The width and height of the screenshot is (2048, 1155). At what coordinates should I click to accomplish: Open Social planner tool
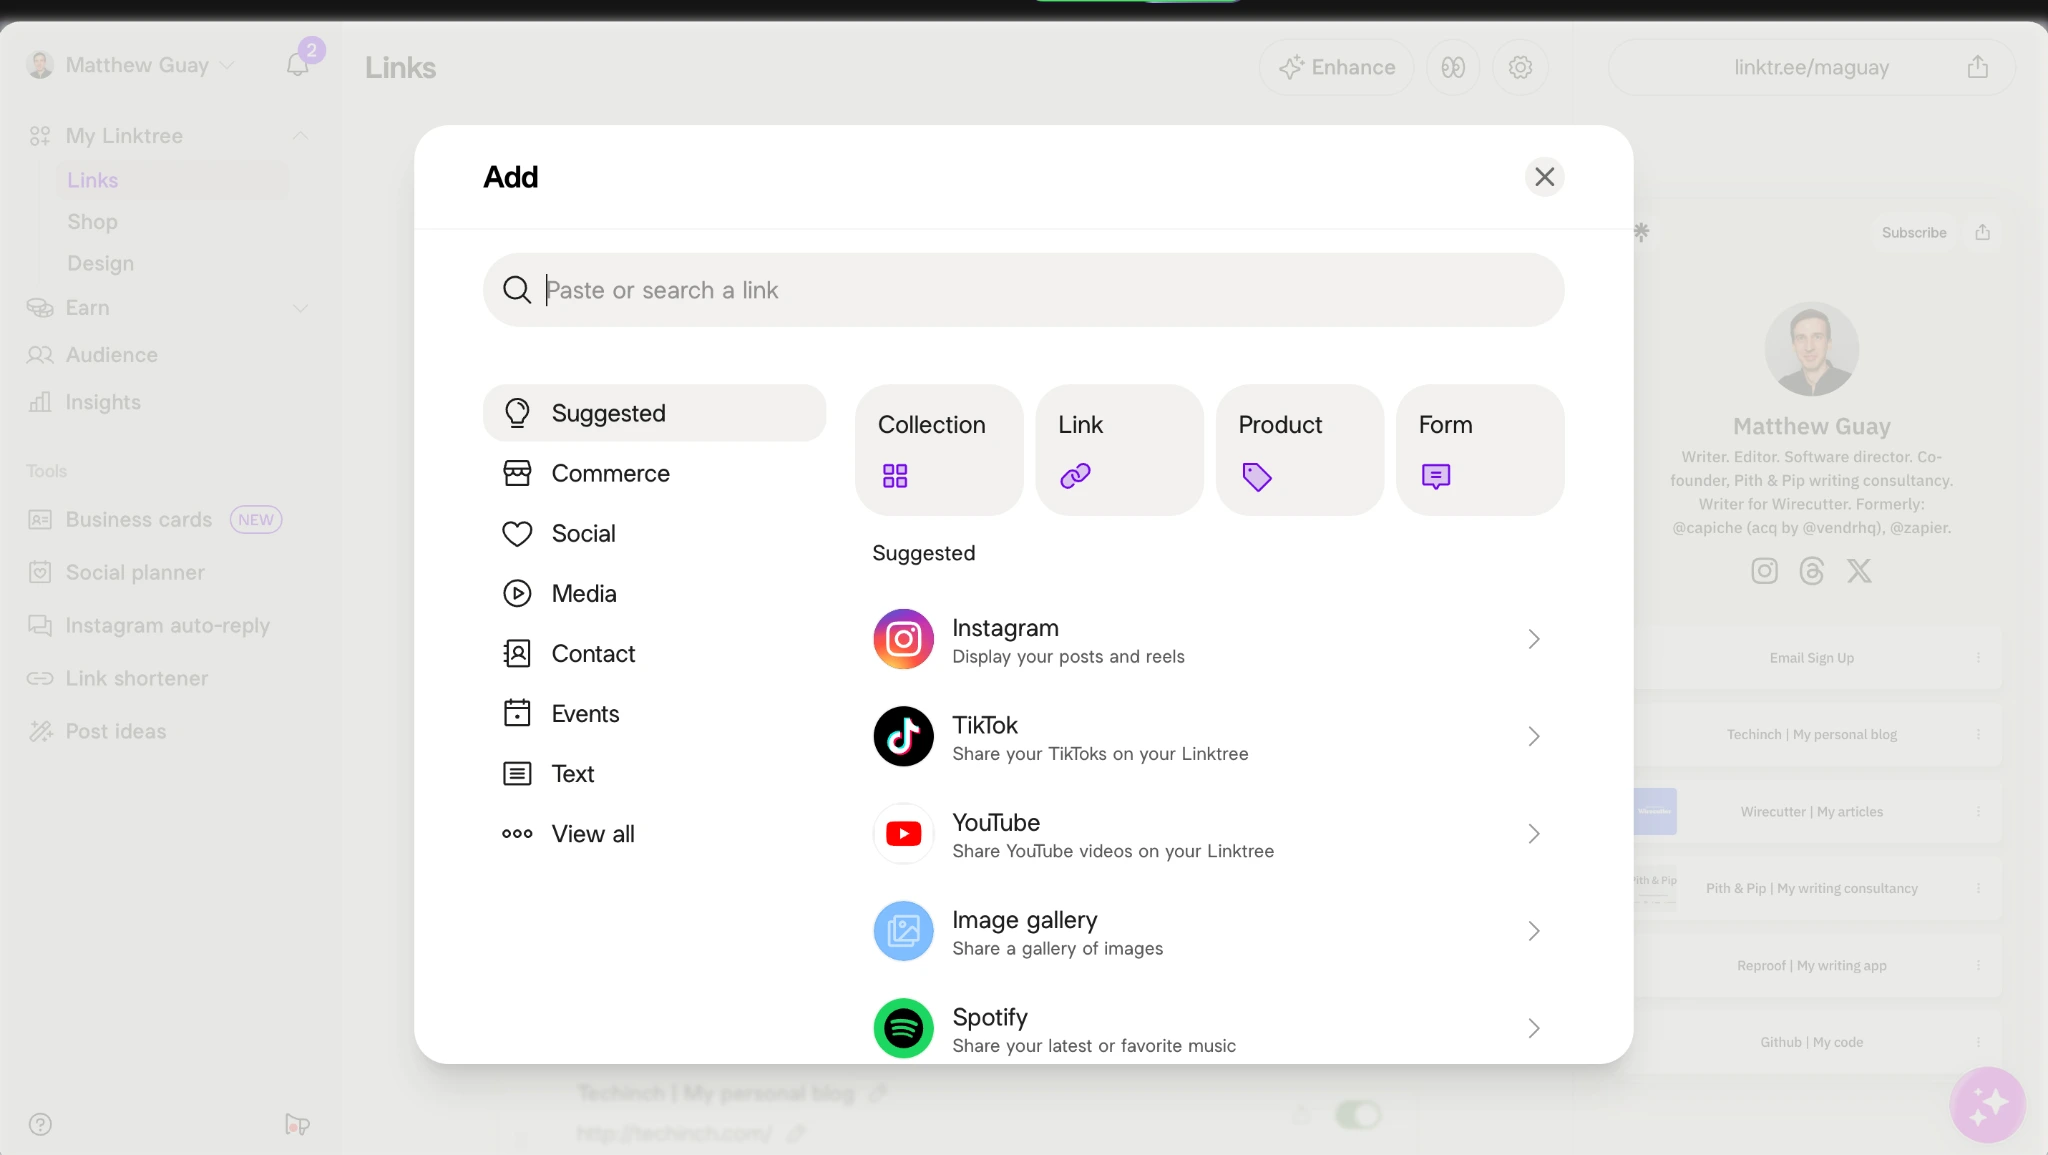click(116, 573)
